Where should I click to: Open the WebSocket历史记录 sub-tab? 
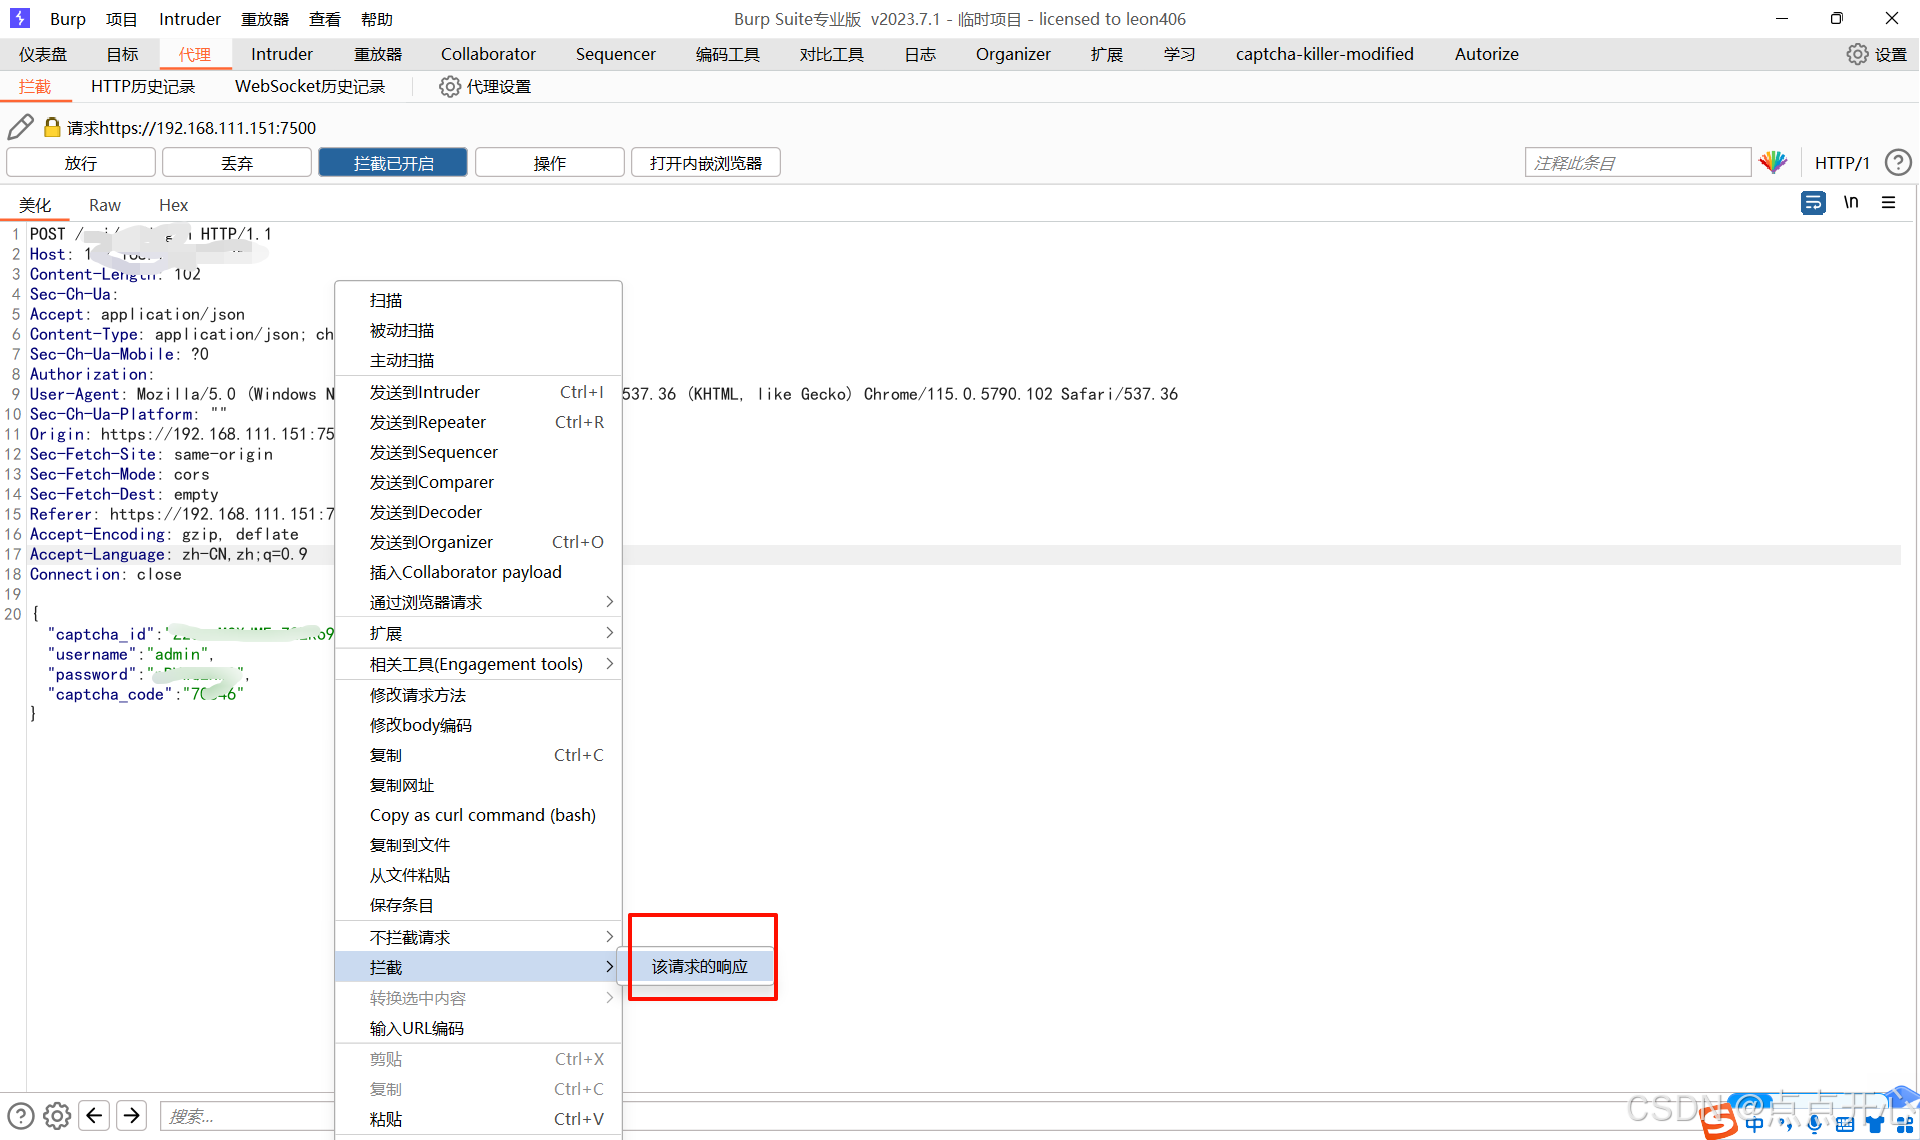point(310,87)
